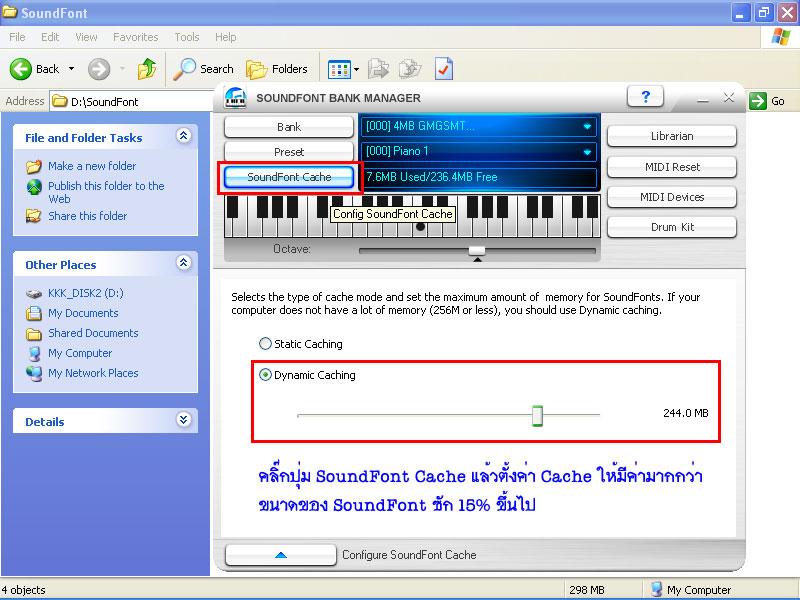Screen dimensions: 800x600
Task: Click the Publish to Web globe icon
Action: [x=34, y=187]
